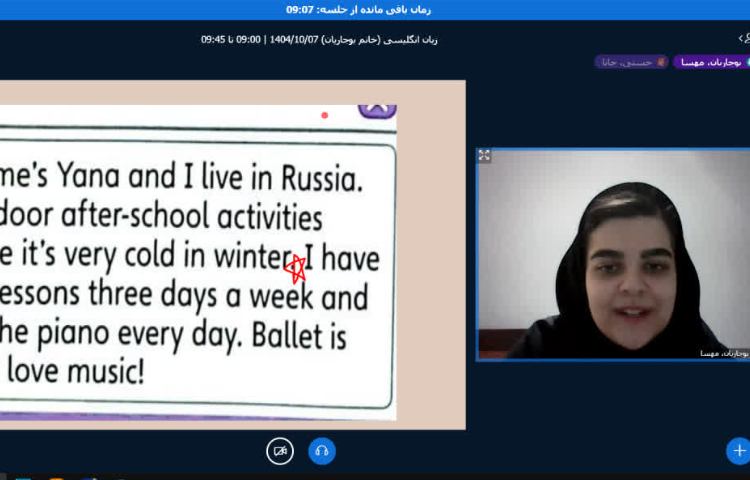750x480 pixels.
Task: Open the blue plus actions button
Action: point(738,451)
